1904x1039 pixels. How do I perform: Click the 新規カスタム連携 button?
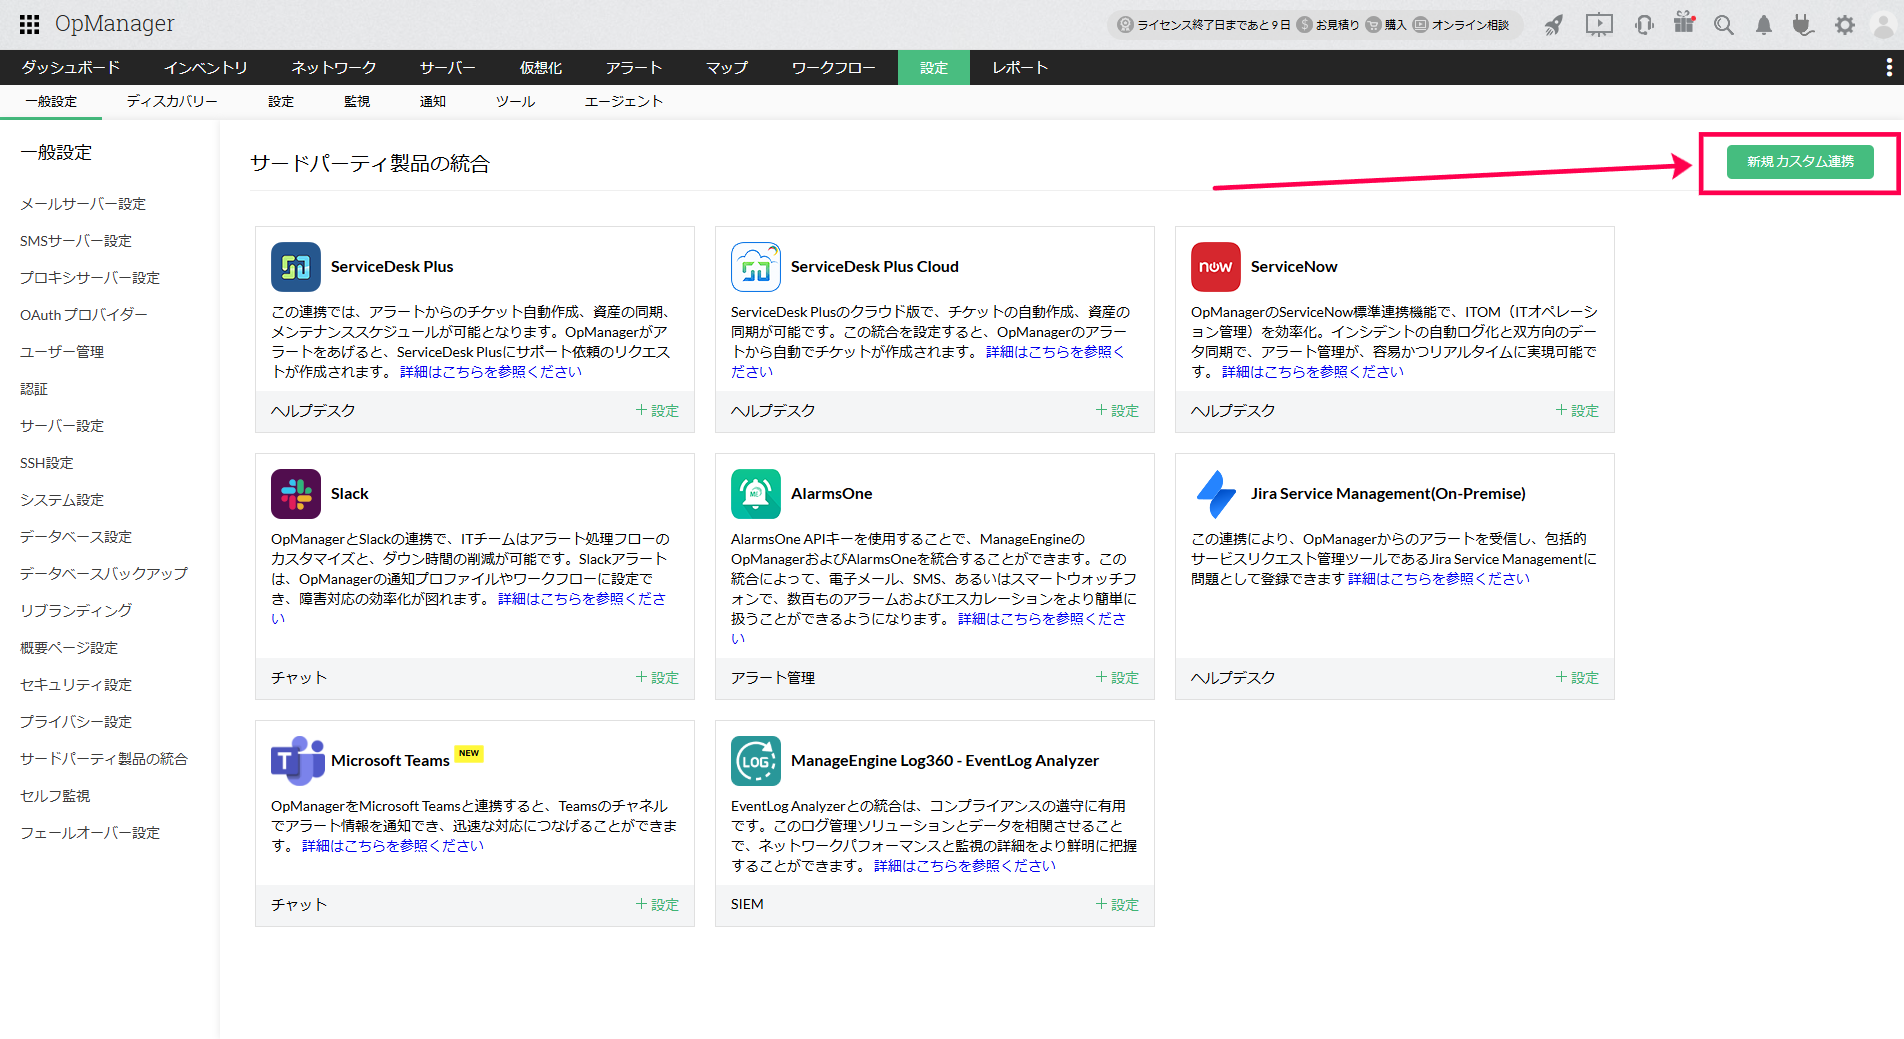click(1800, 162)
